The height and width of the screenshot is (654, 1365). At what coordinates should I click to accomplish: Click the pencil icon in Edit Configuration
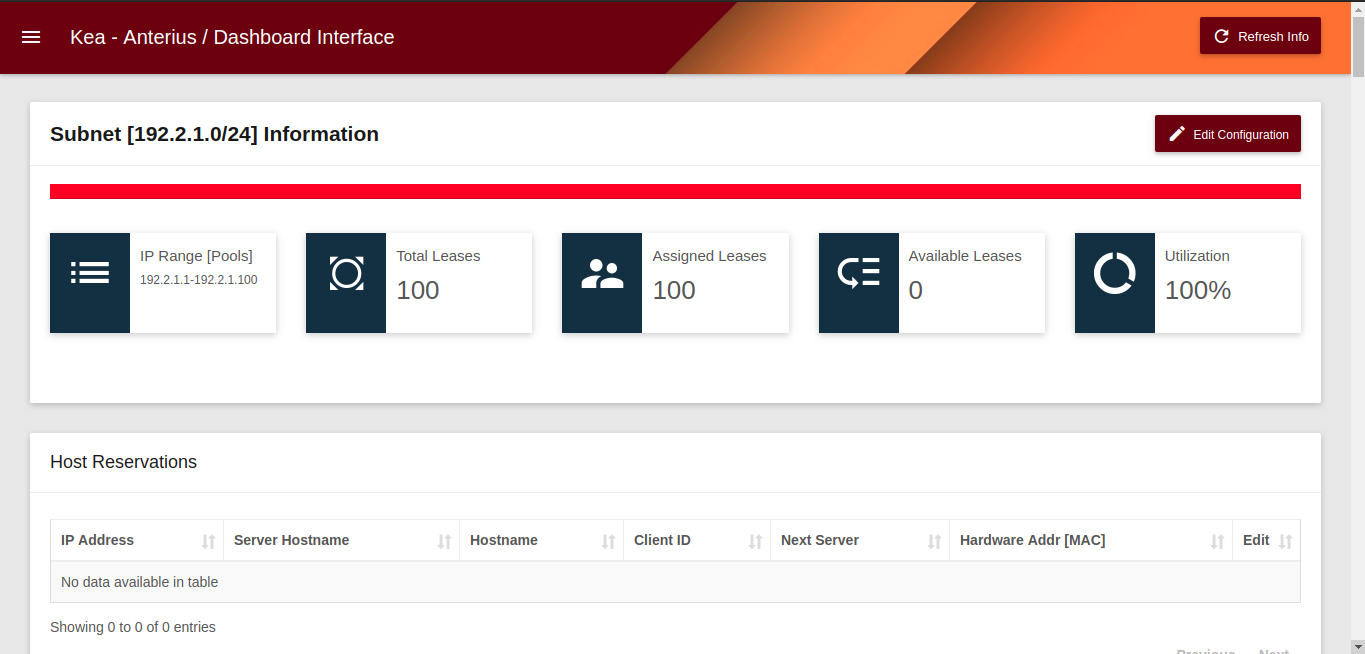(1177, 134)
